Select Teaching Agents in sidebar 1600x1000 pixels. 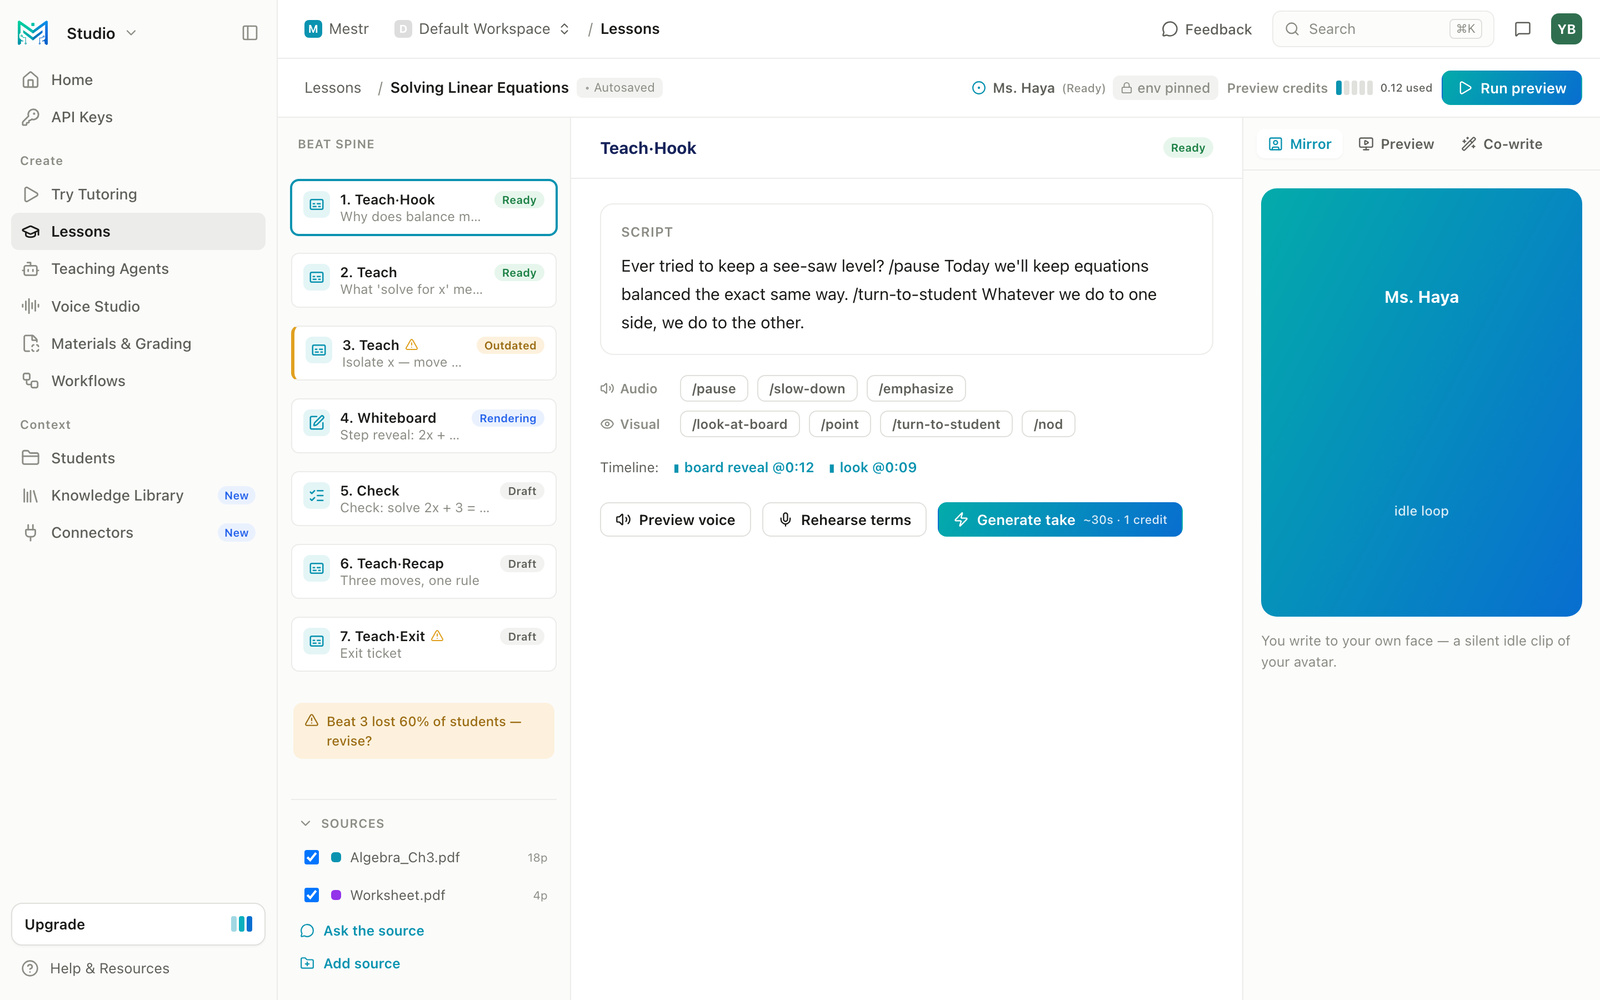pyautogui.click(x=138, y=269)
